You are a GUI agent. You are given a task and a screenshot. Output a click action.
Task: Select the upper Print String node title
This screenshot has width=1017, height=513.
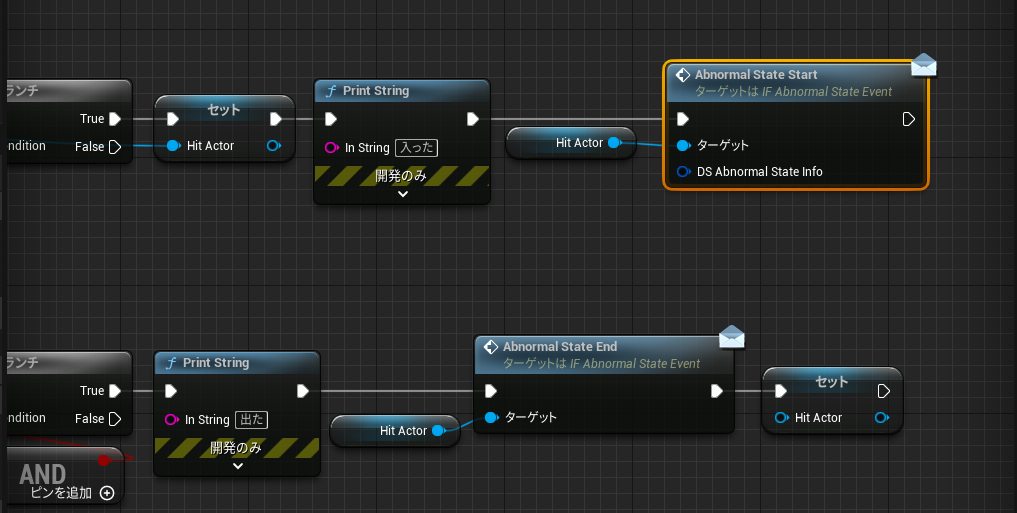click(376, 91)
